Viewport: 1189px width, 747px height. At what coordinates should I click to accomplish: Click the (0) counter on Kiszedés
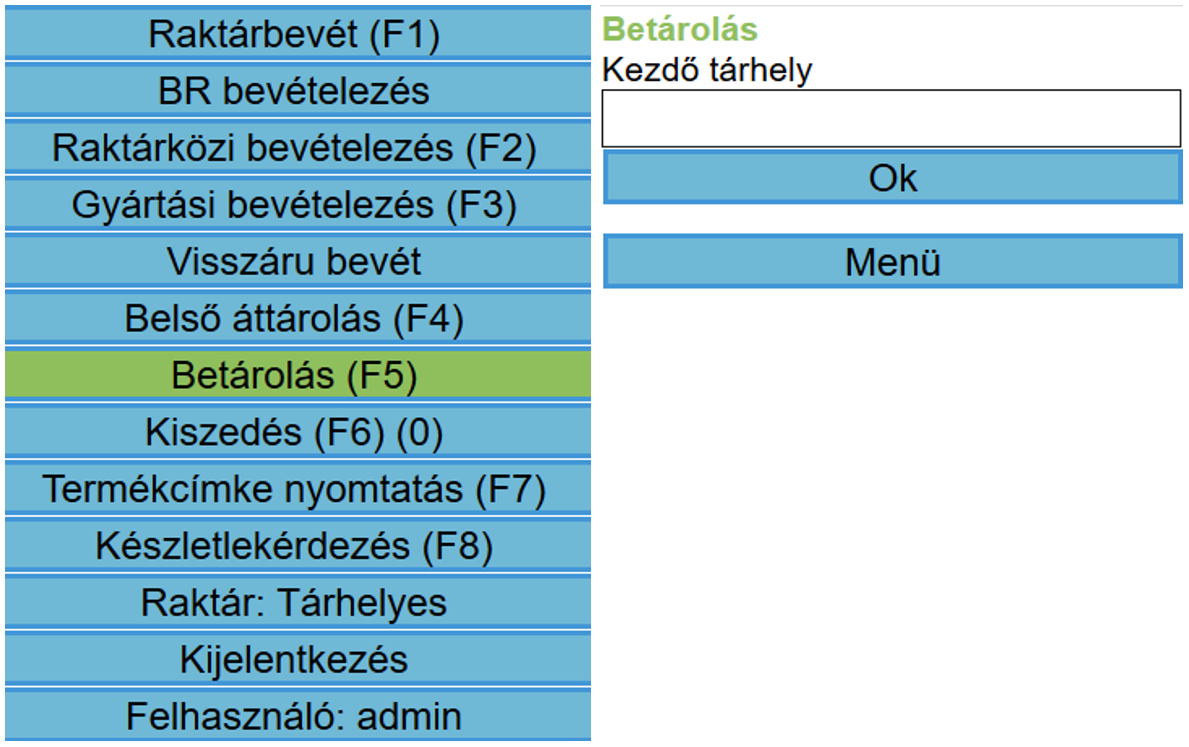pos(419,432)
